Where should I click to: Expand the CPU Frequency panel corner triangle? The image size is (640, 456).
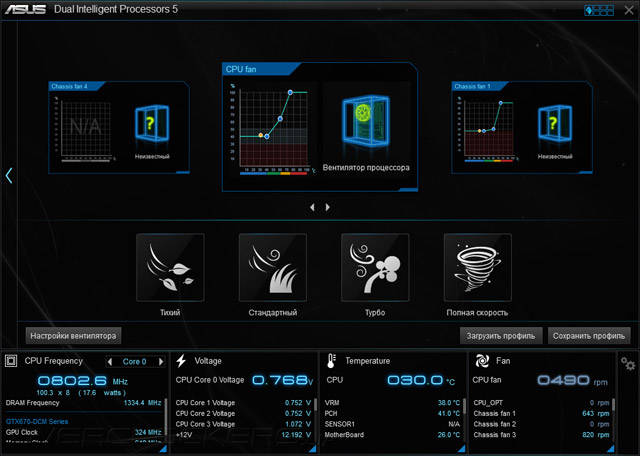[163, 449]
